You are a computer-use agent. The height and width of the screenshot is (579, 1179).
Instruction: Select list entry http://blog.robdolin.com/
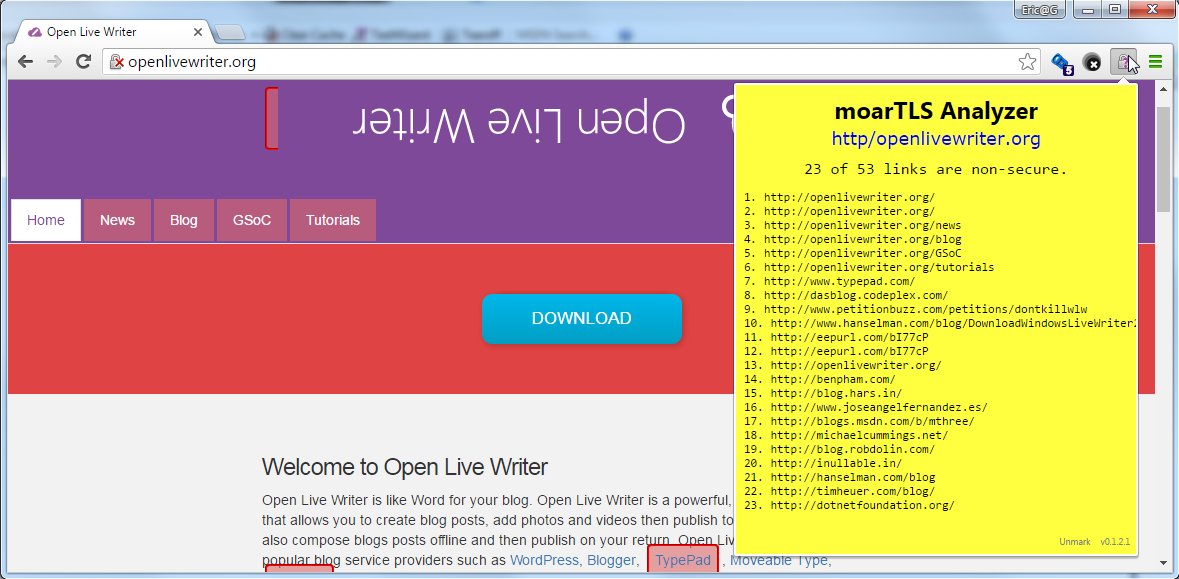pos(853,449)
